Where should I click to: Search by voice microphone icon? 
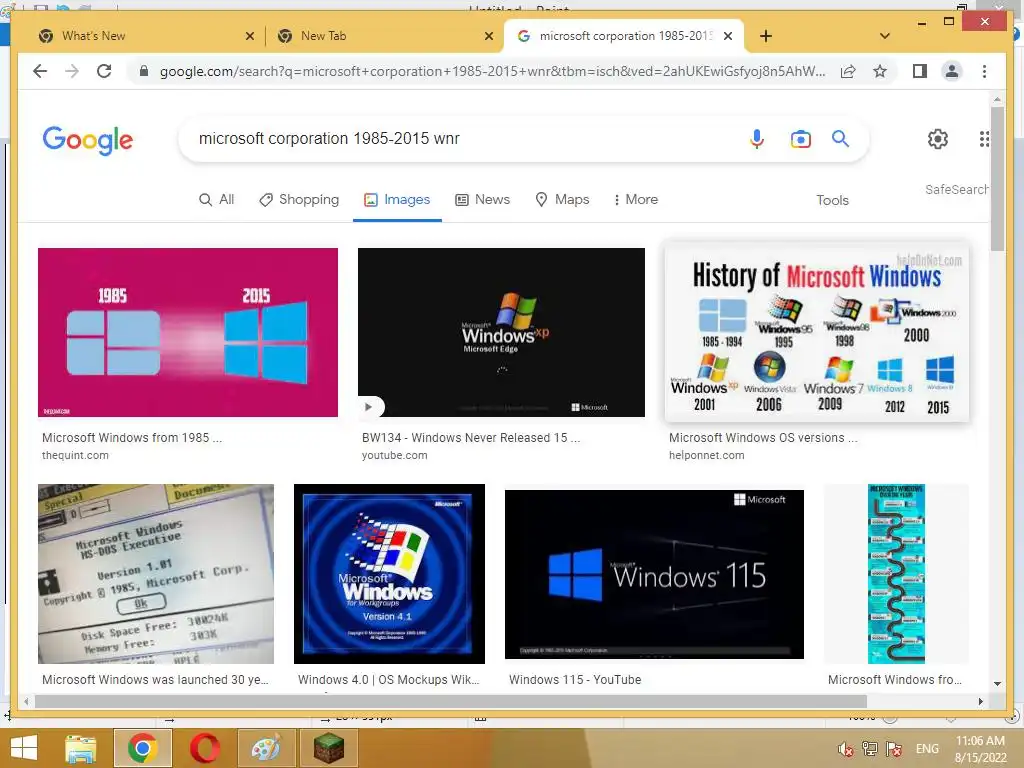coord(756,138)
